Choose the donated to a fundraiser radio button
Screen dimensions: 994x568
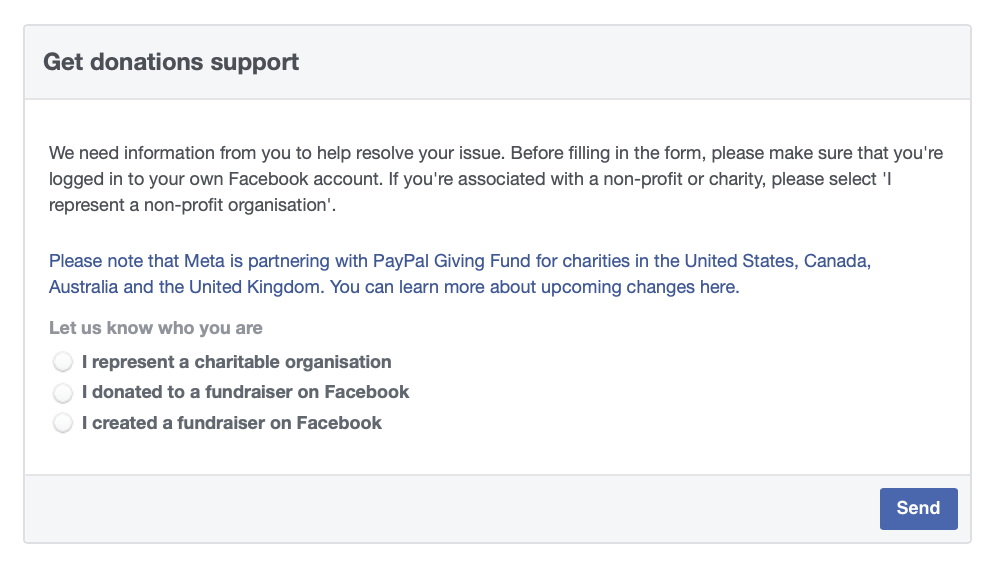click(x=63, y=392)
